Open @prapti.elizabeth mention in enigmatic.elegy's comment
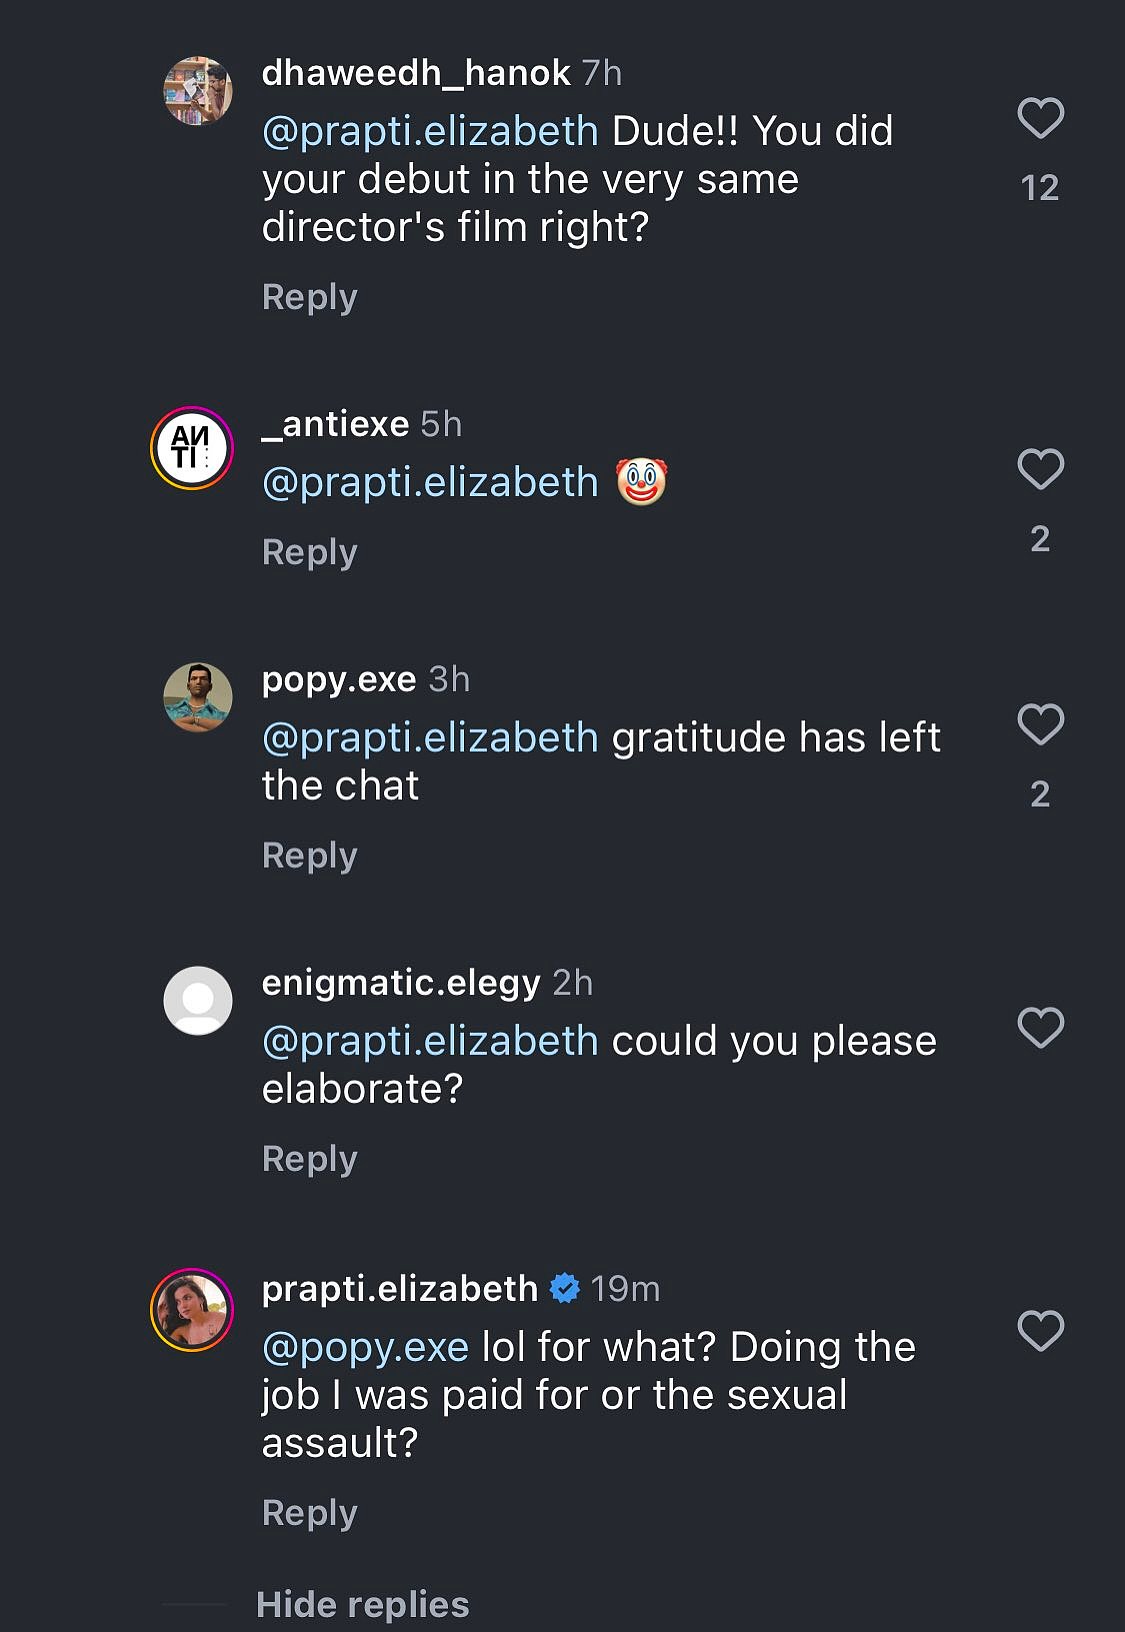 pyautogui.click(x=430, y=1041)
